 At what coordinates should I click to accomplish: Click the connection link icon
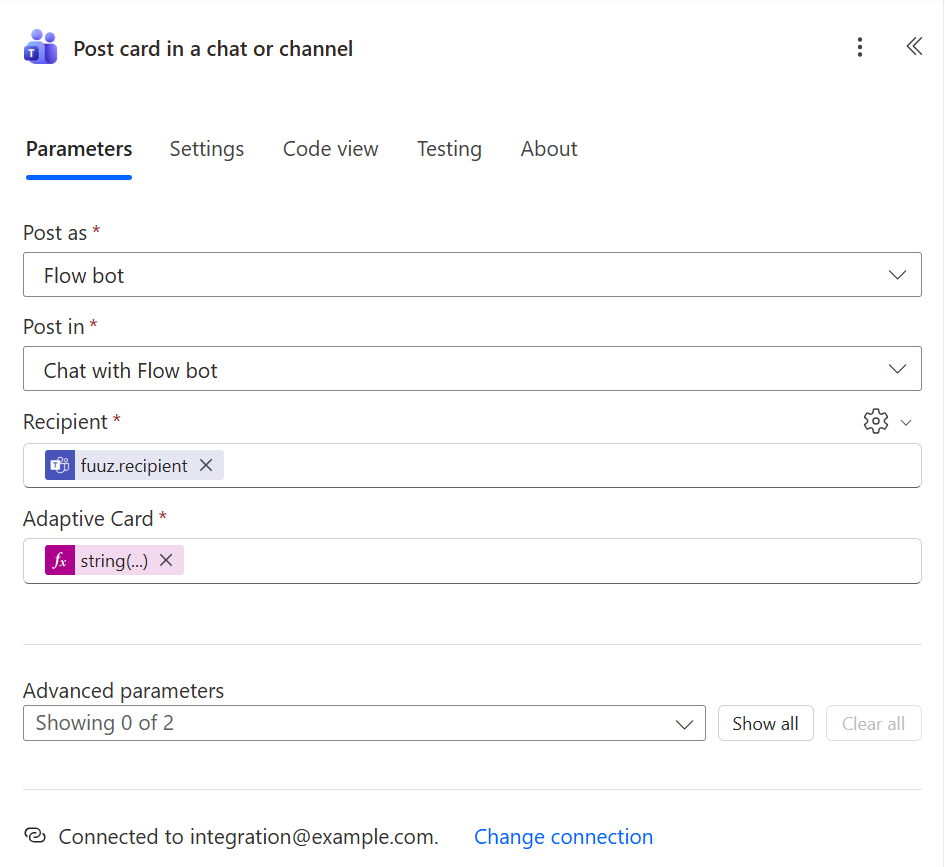coord(35,836)
